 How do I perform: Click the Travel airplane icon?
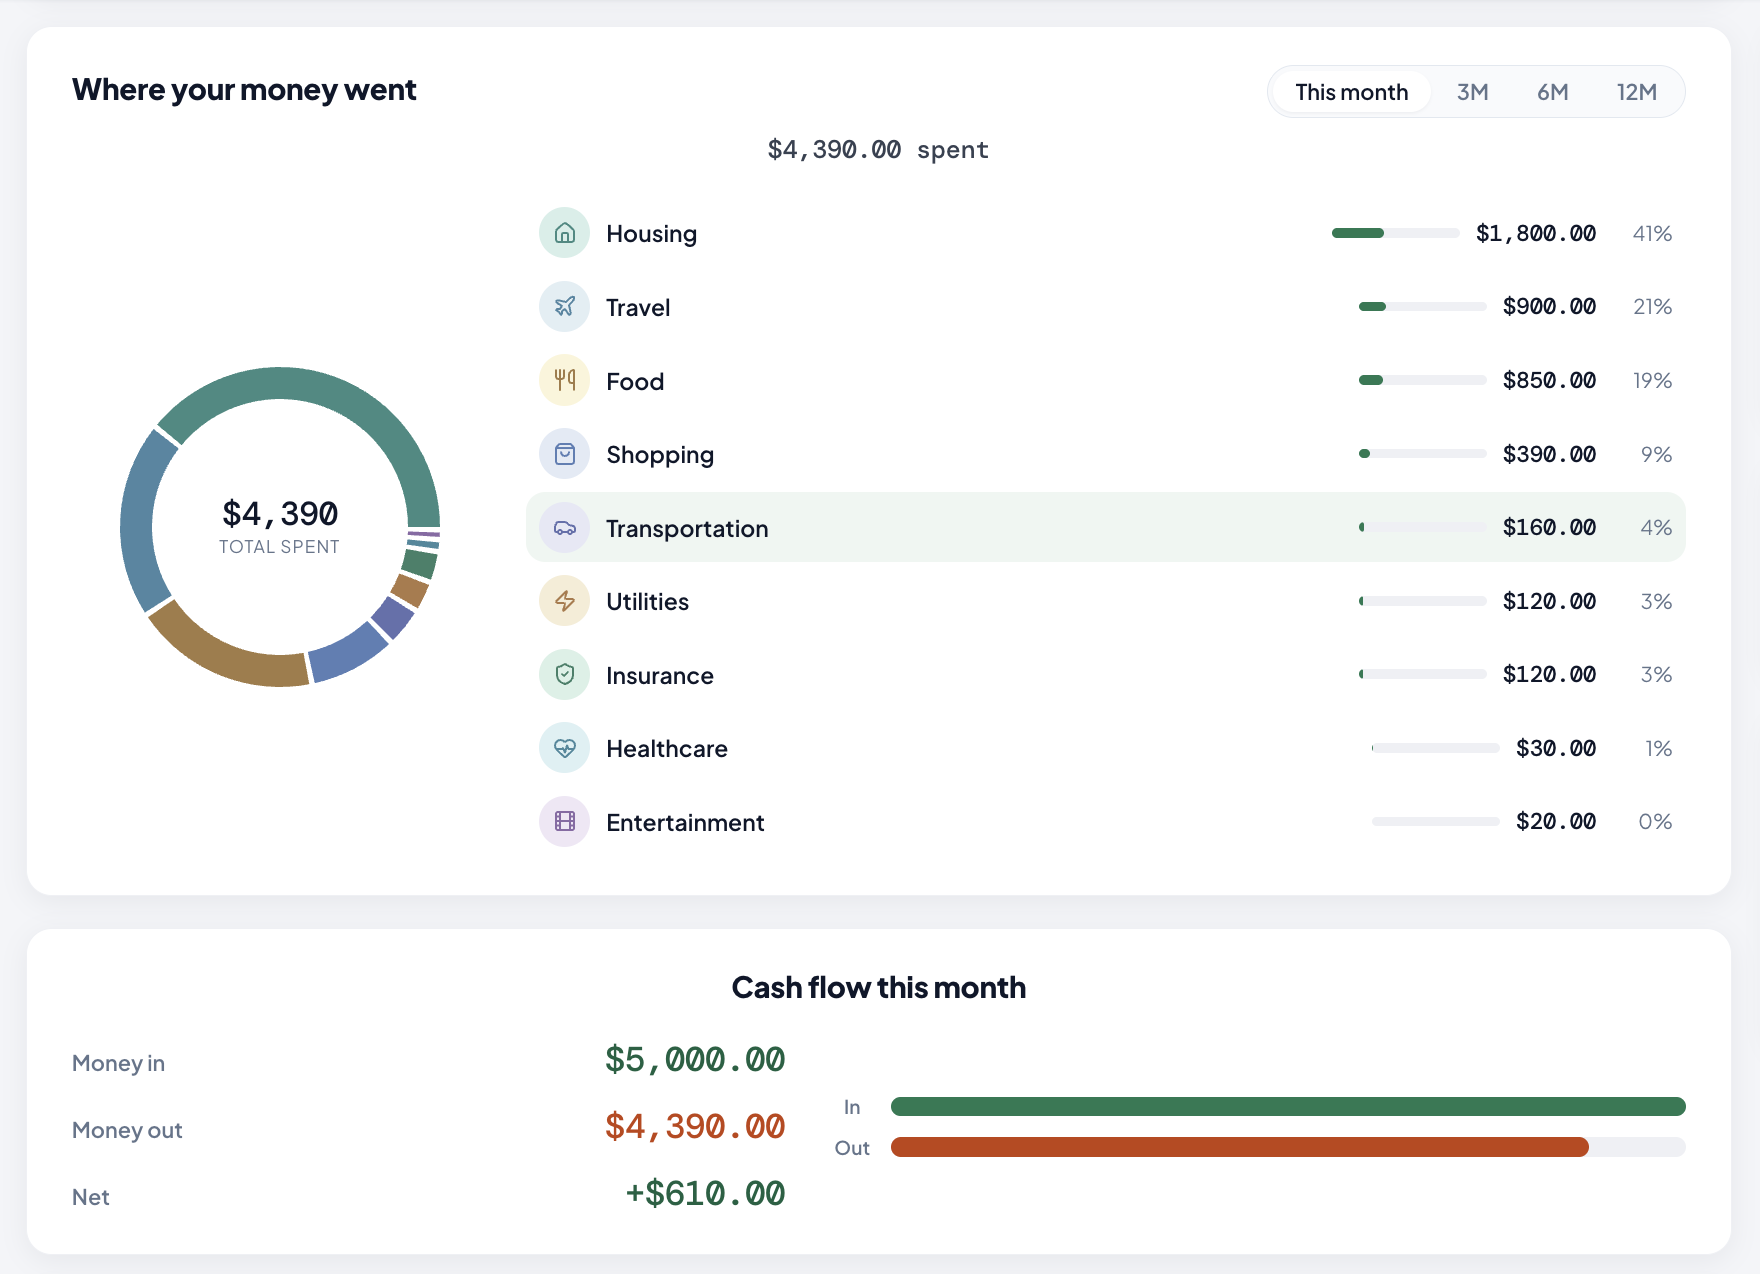pos(565,307)
